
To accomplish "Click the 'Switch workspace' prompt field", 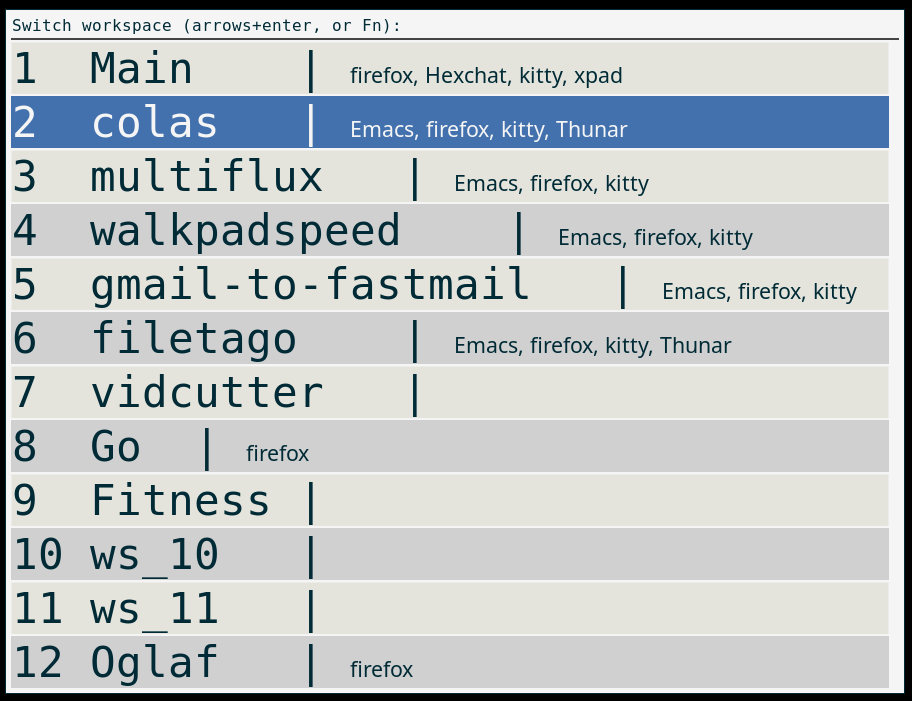I will 455,26.
